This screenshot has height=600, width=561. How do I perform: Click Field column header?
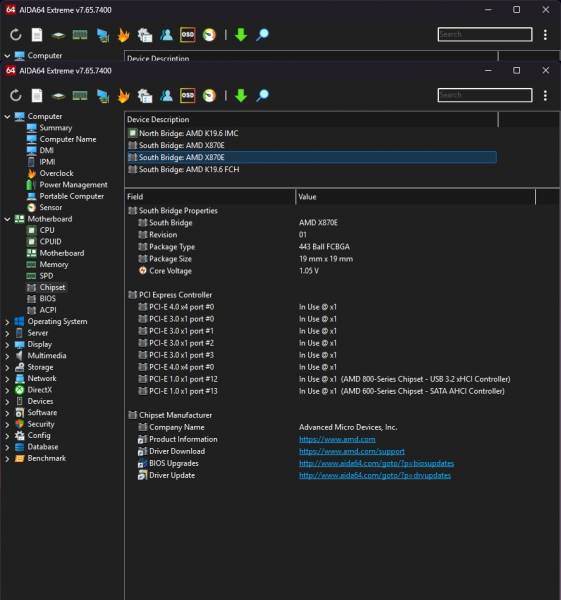pyautogui.click(x=210, y=197)
